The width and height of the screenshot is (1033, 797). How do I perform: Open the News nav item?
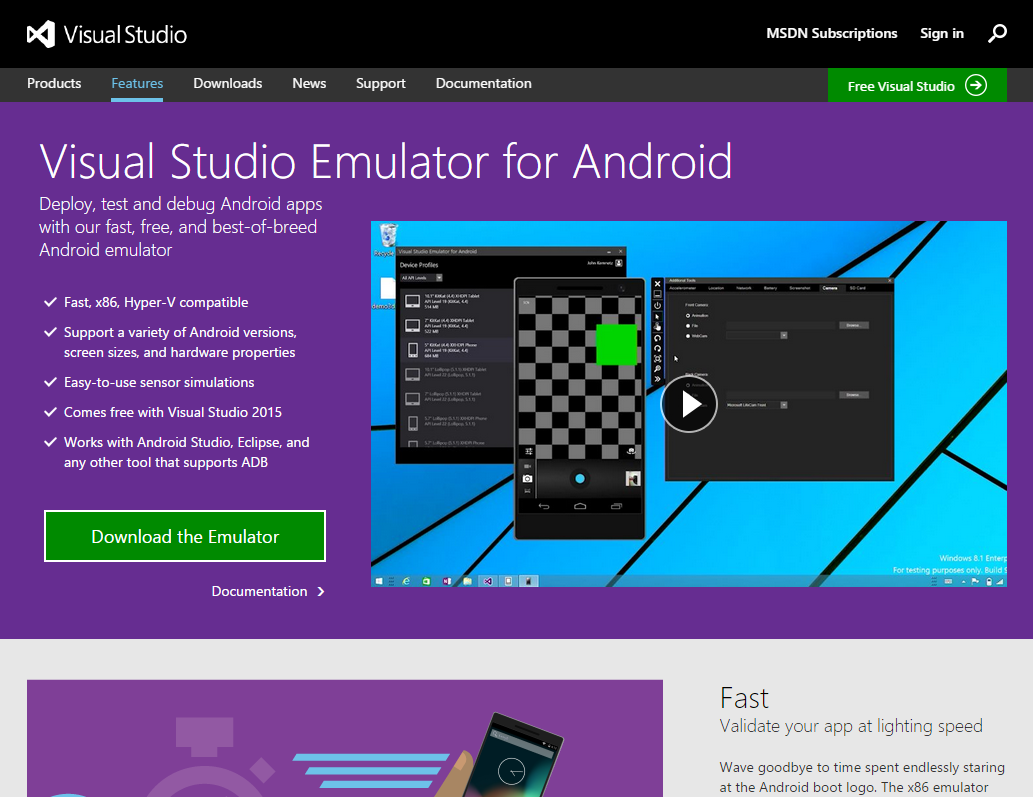pyautogui.click(x=309, y=84)
